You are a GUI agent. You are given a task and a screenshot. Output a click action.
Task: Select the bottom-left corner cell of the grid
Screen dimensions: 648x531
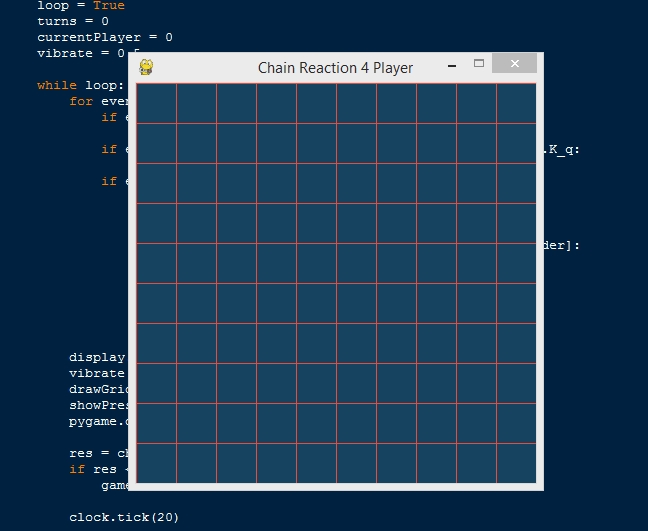pyautogui.click(x=156, y=463)
